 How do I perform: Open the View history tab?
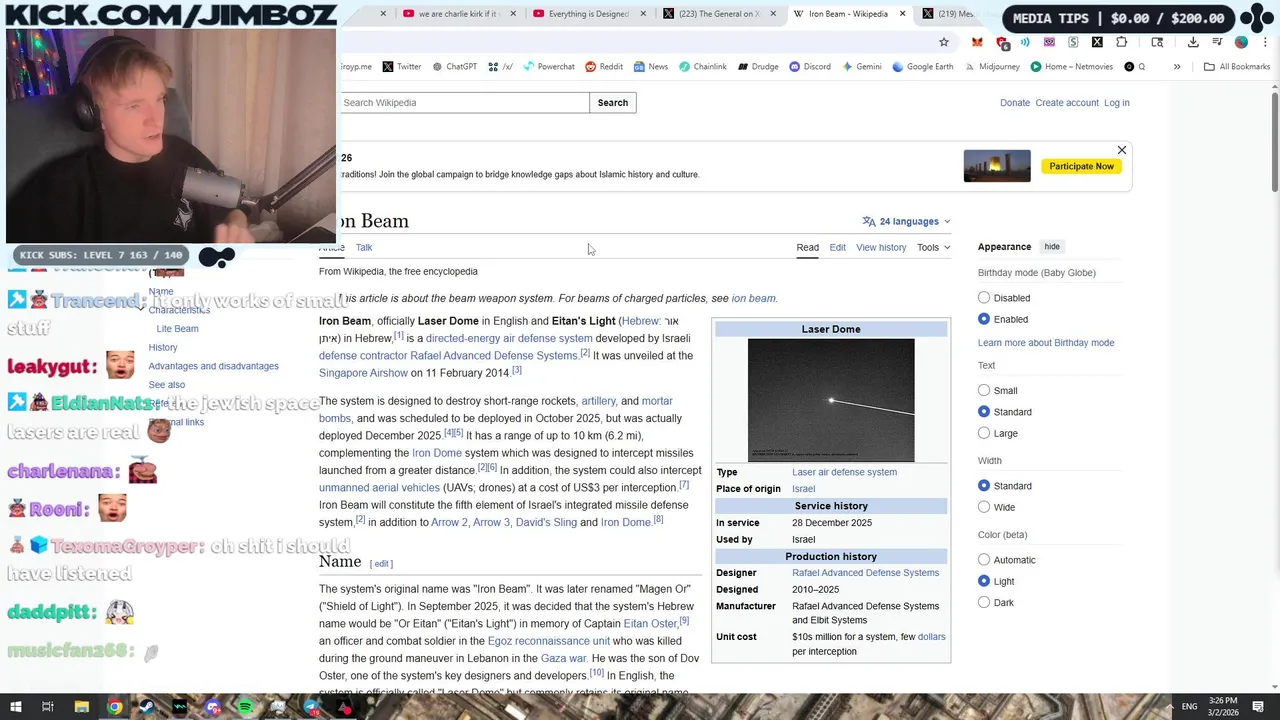881,247
